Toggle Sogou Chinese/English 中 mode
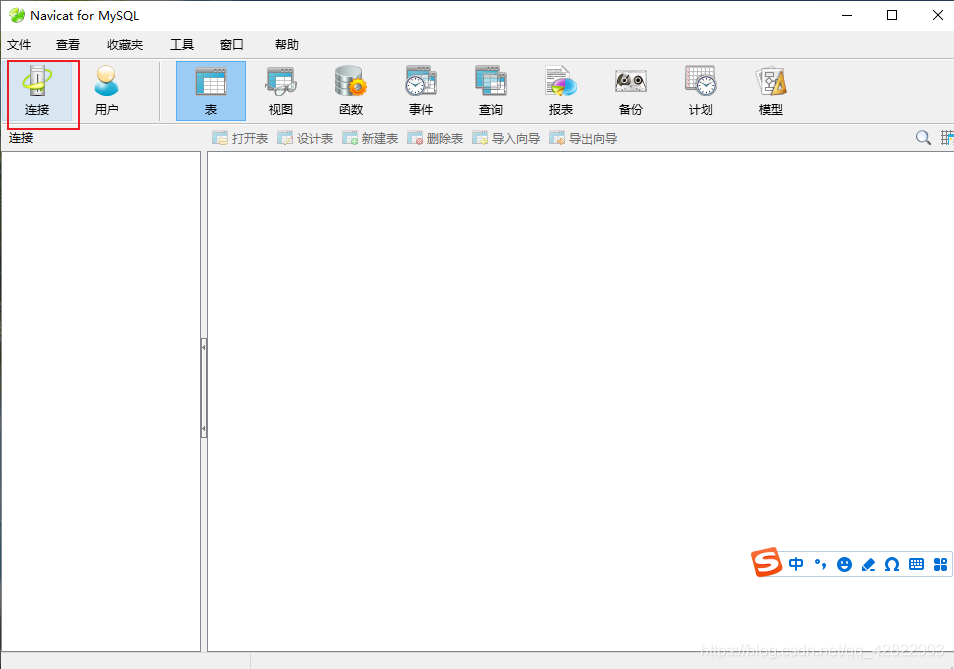 point(796,564)
